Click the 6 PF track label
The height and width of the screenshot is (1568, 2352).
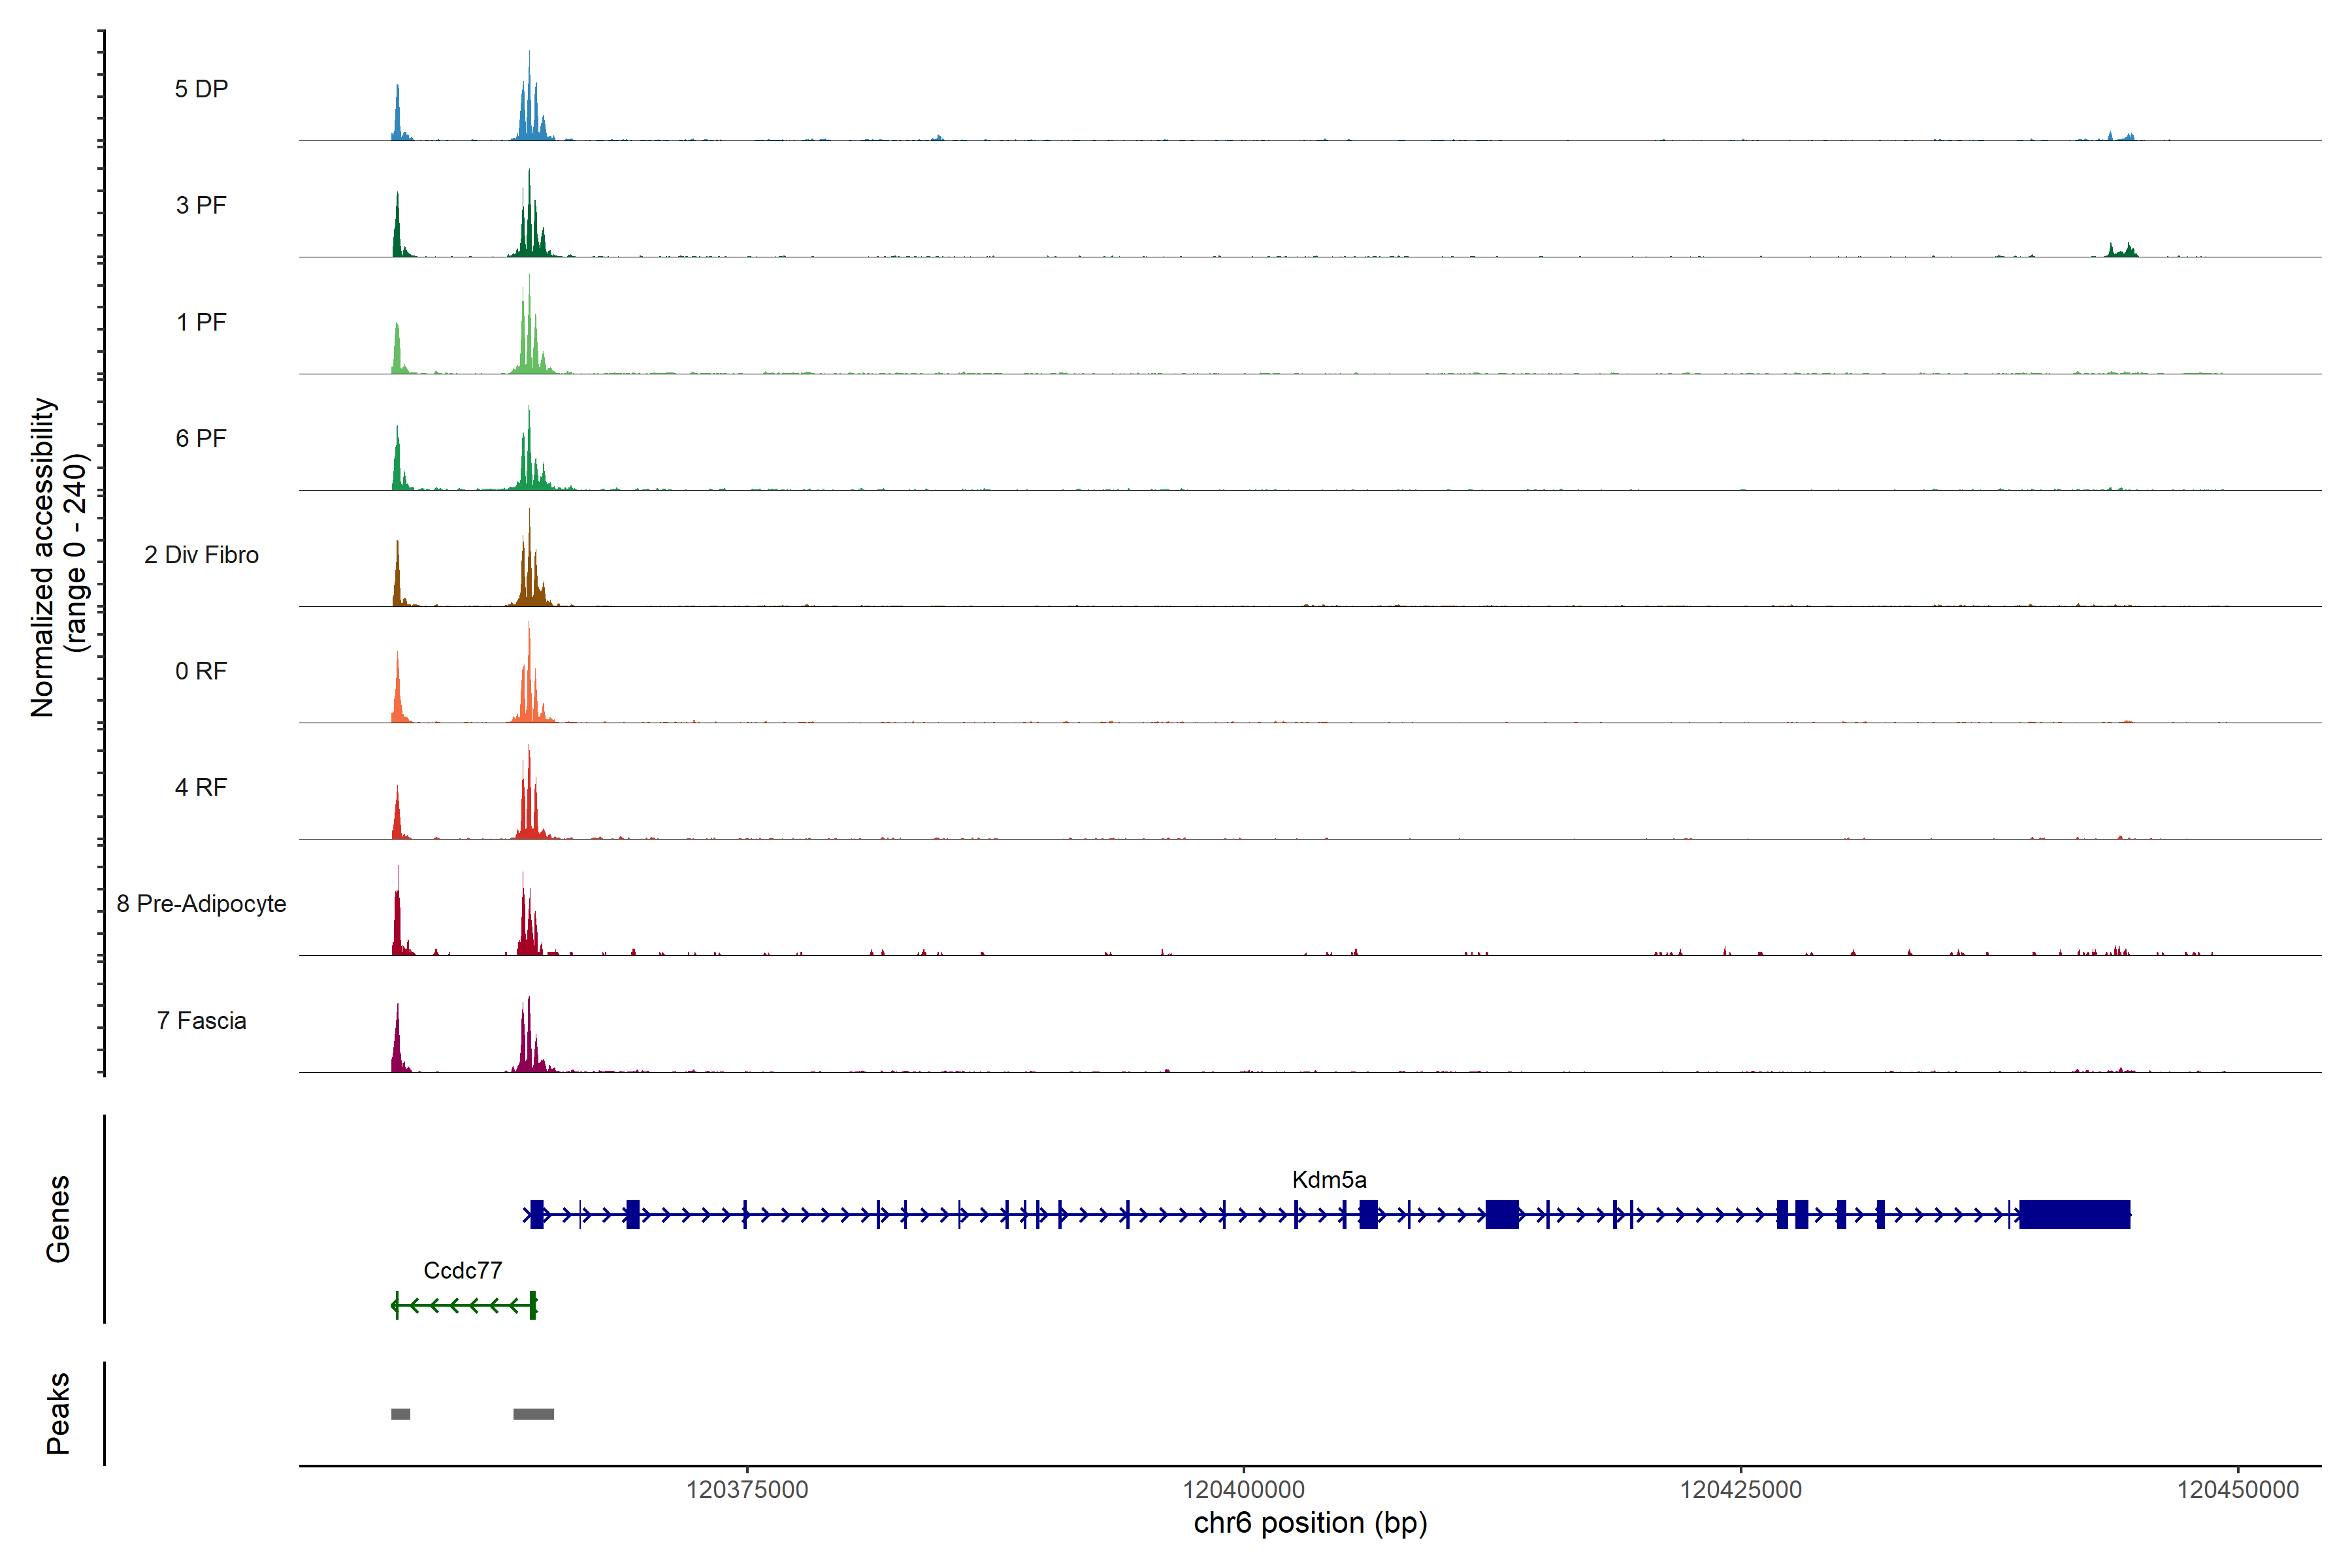(201, 438)
